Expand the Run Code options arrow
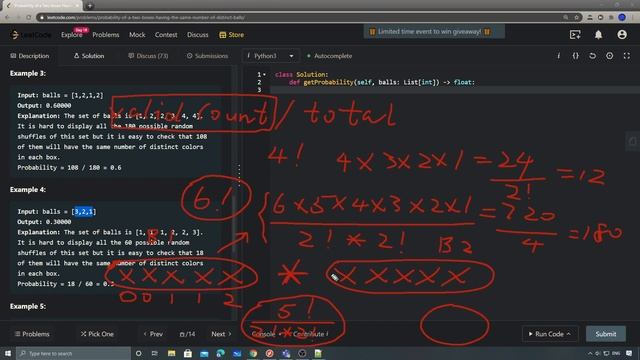 pos(569,334)
